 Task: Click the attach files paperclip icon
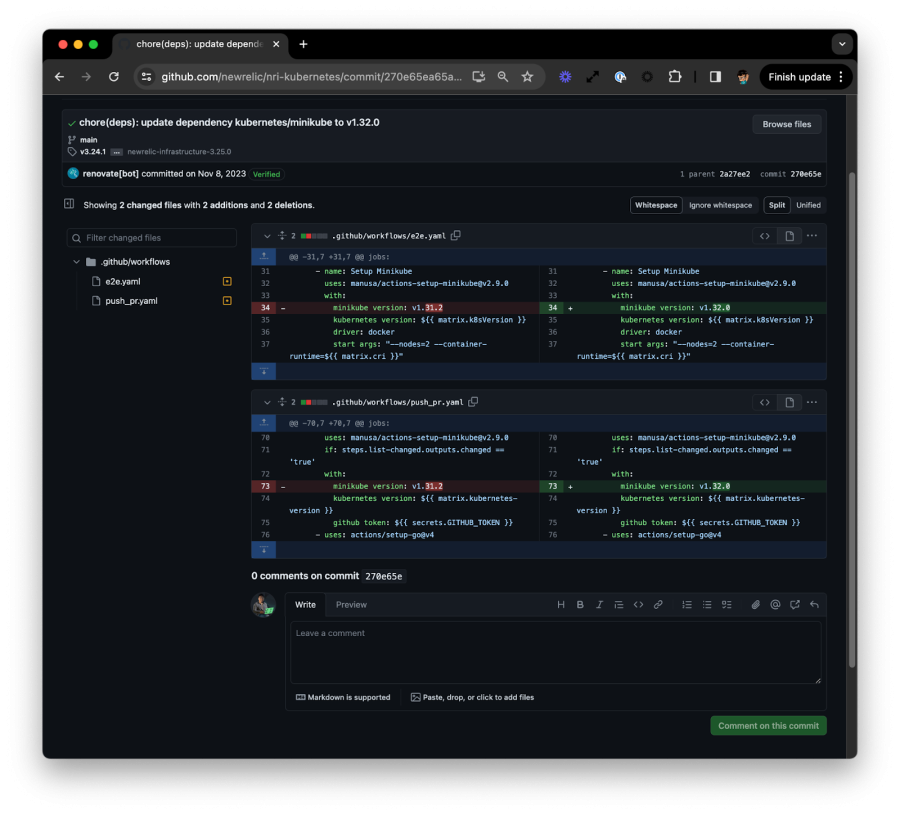click(756, 605)
